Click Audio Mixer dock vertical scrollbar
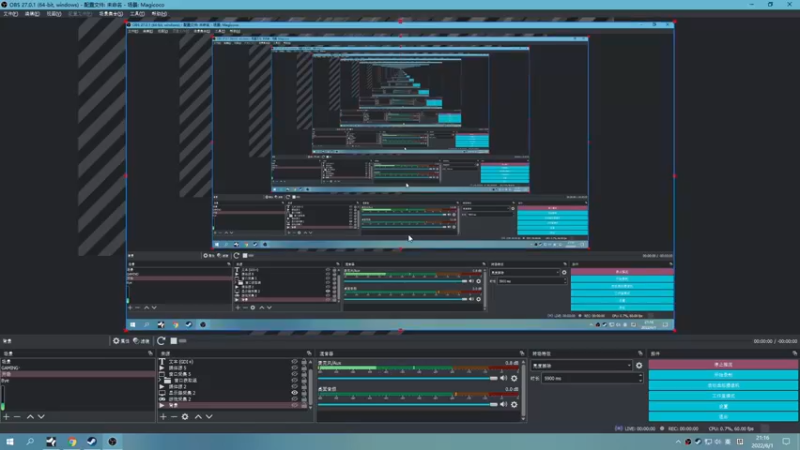The image size is (800, 450). 523,390
